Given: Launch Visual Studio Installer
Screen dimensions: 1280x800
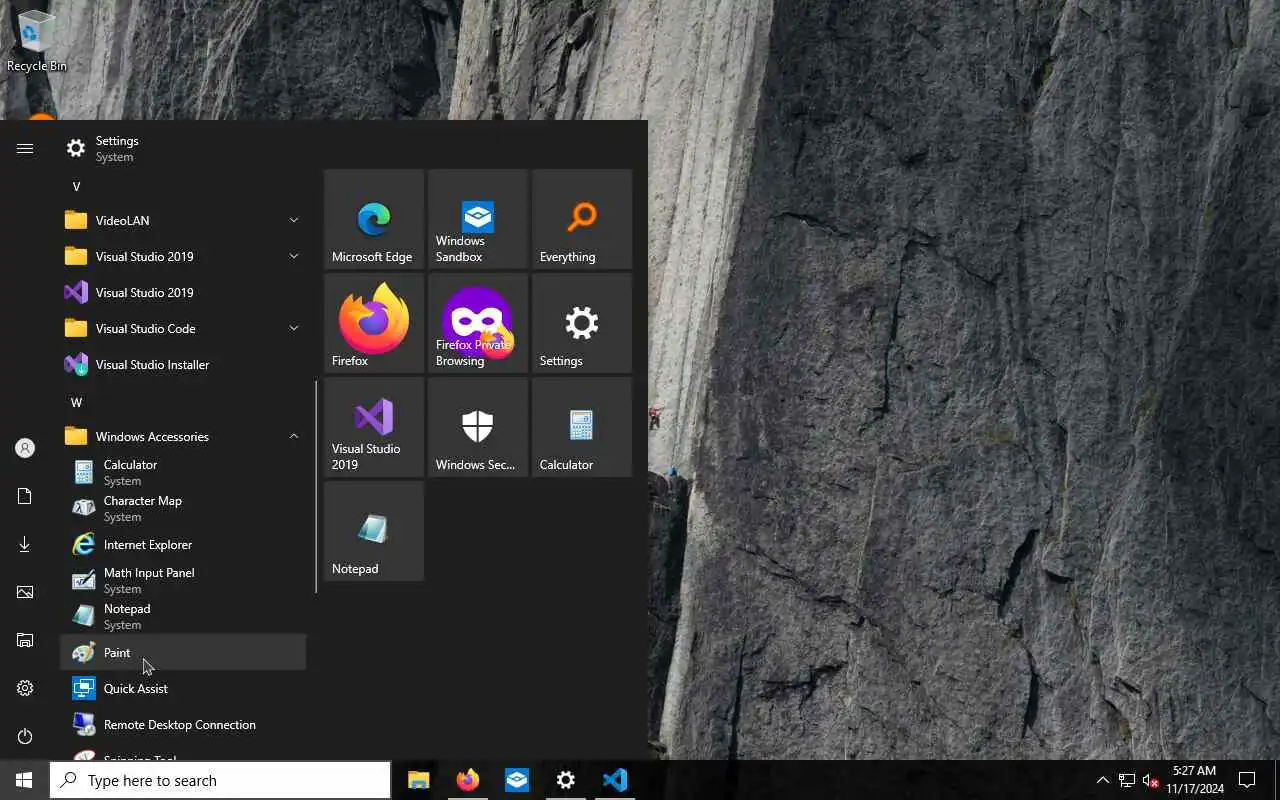Looking at the screenshot, I should tap(183, 364).
